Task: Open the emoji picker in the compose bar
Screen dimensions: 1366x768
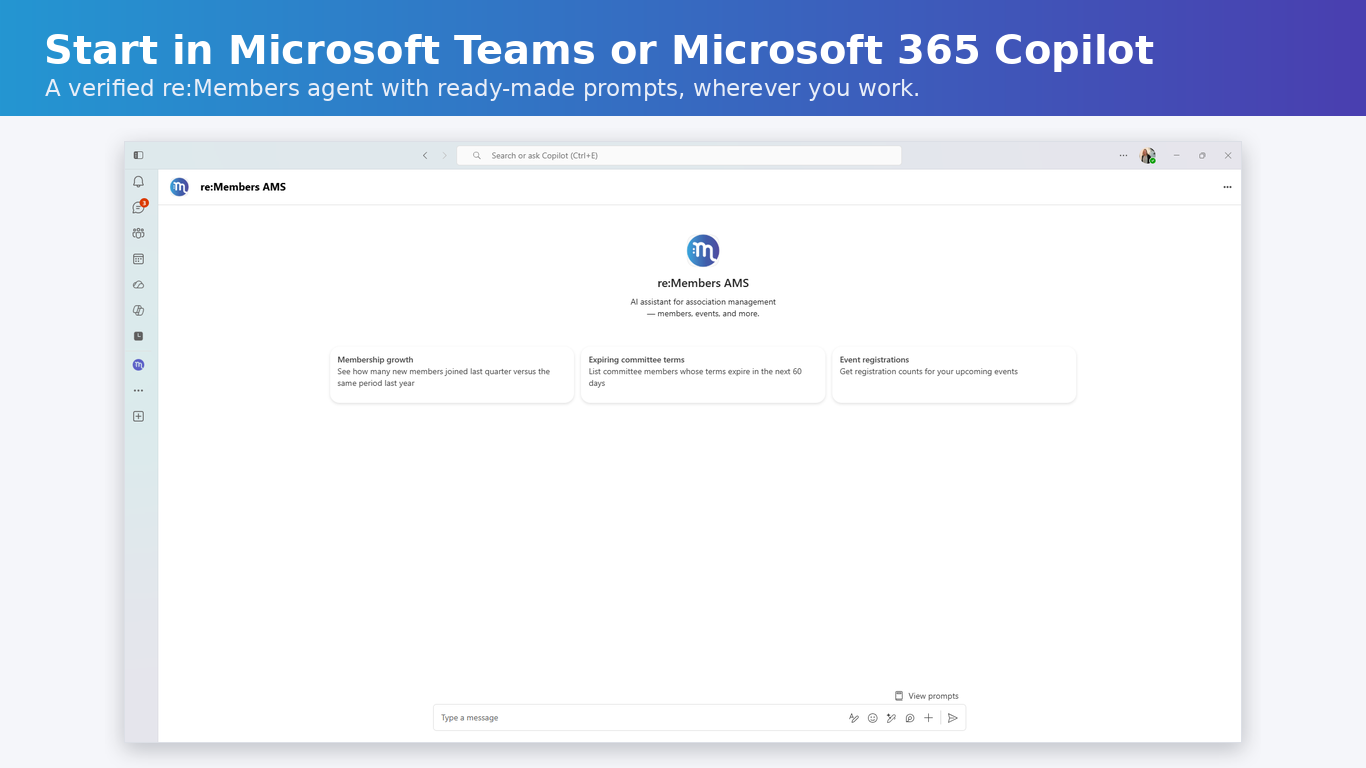Action: (872, 718)
